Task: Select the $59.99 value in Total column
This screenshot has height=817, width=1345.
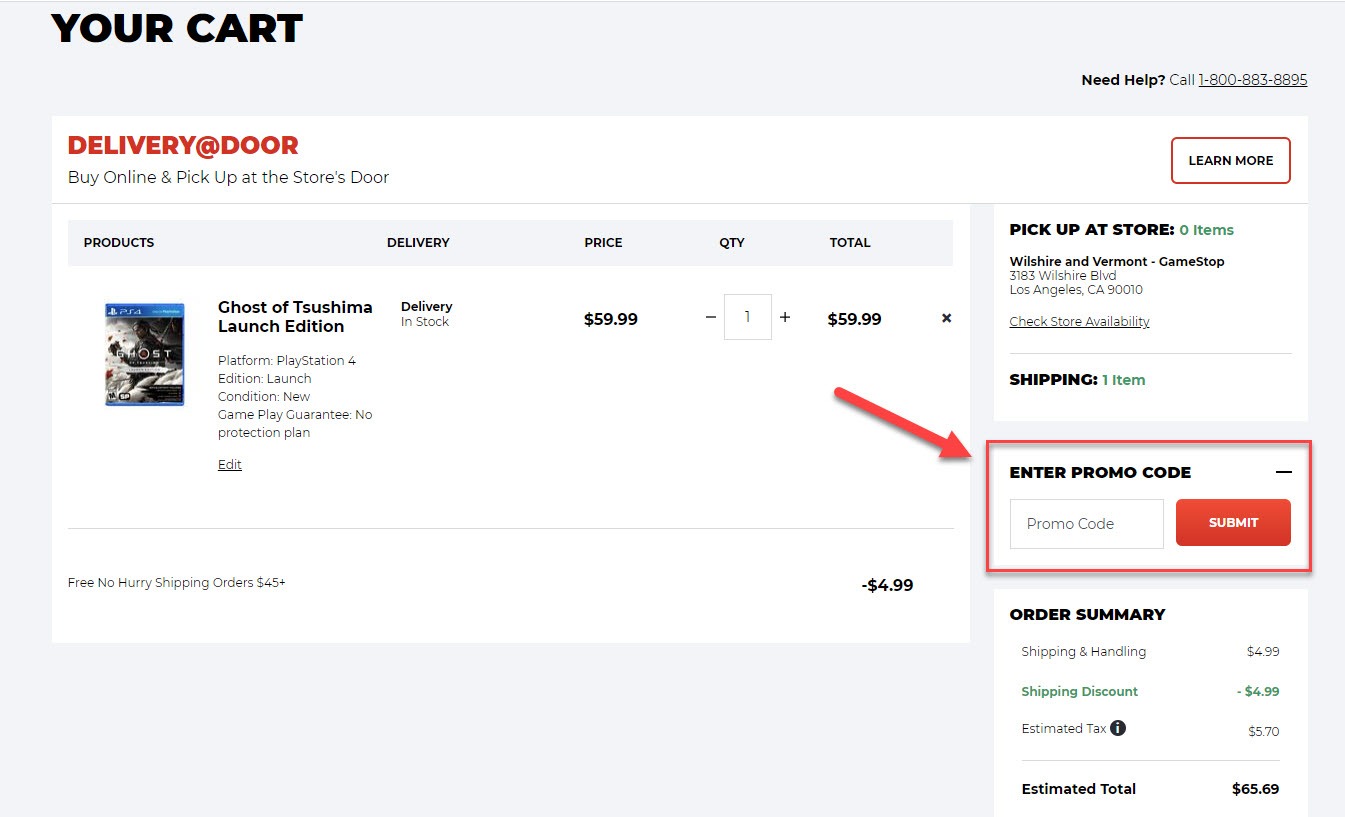Action: (855, 320)
